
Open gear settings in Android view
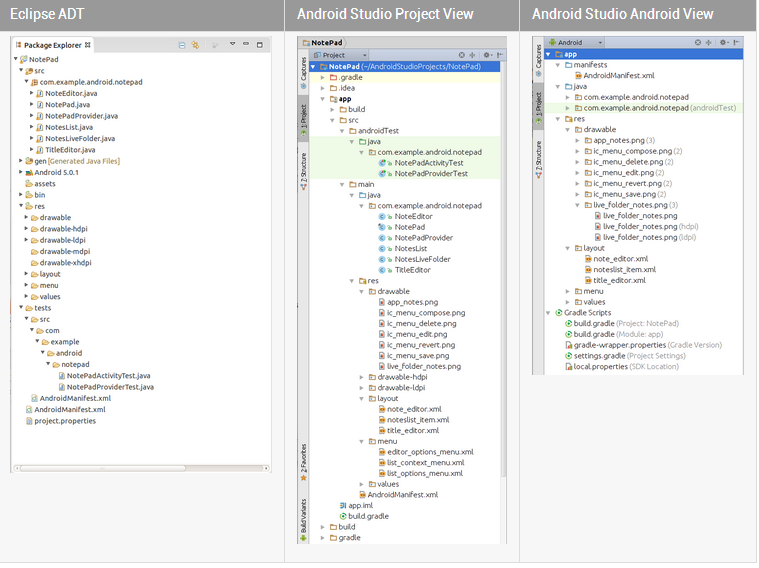[x=724, y=43]
